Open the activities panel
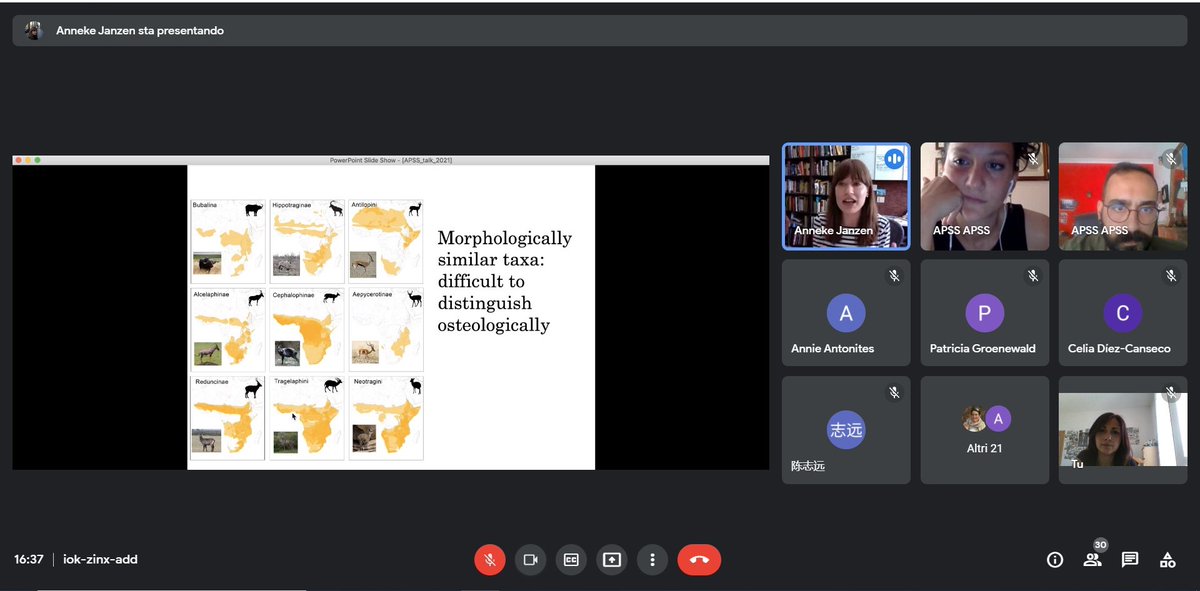1200x591 pixels. (x=1167, y=560)
